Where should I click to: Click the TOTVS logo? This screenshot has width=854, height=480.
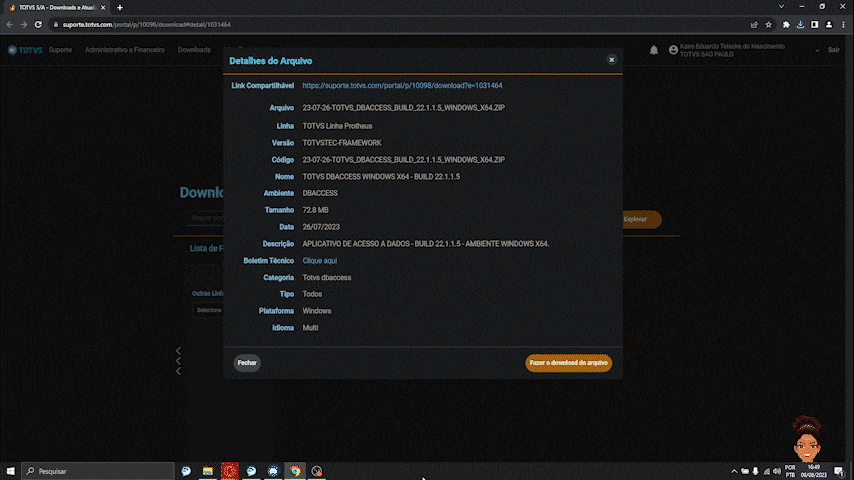(x=25, y=50)
